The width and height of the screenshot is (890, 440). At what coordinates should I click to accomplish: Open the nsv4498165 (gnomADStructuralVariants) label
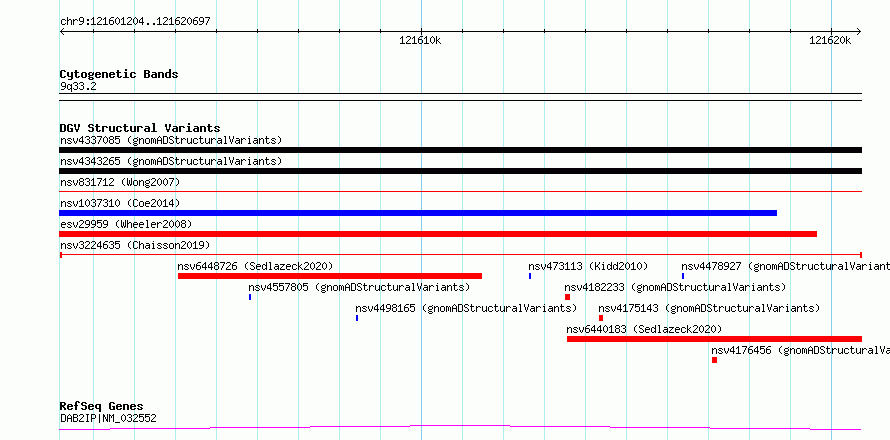(x=466, y=308)
